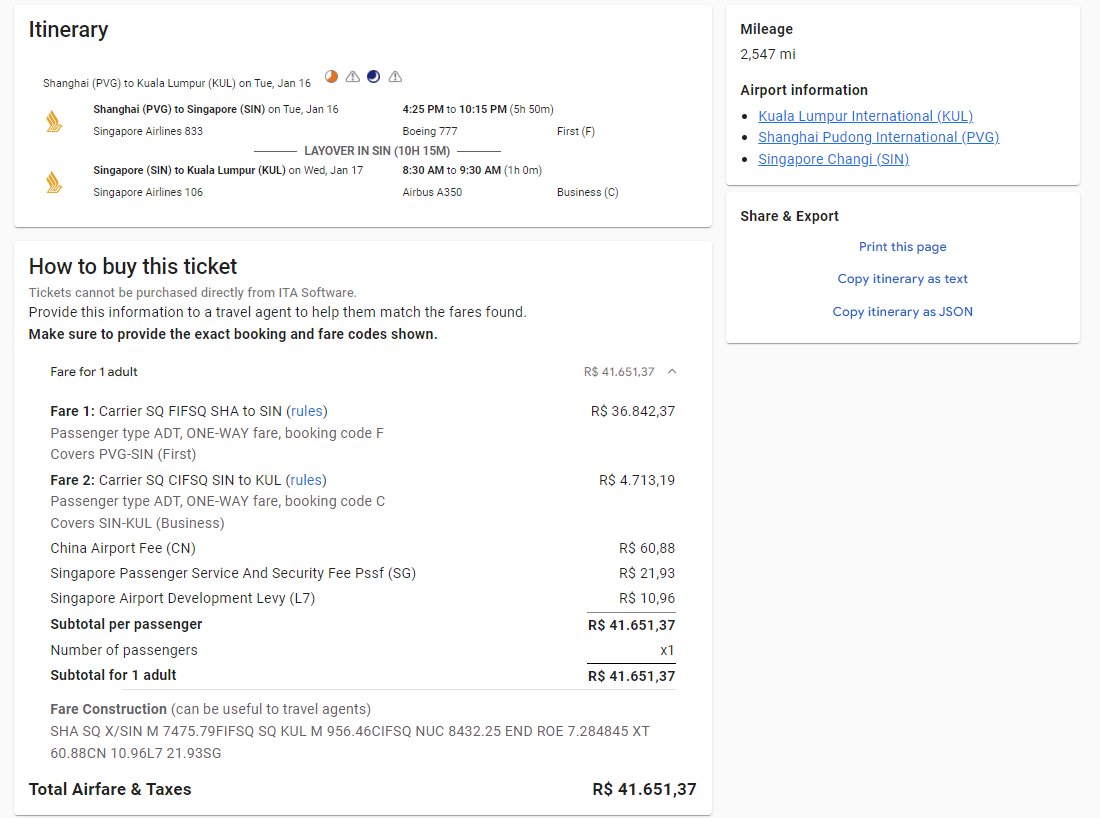Select Singapore Airlines 833 flight text
The height and width of the screenshot is (818, 1100).
point(148,131)
